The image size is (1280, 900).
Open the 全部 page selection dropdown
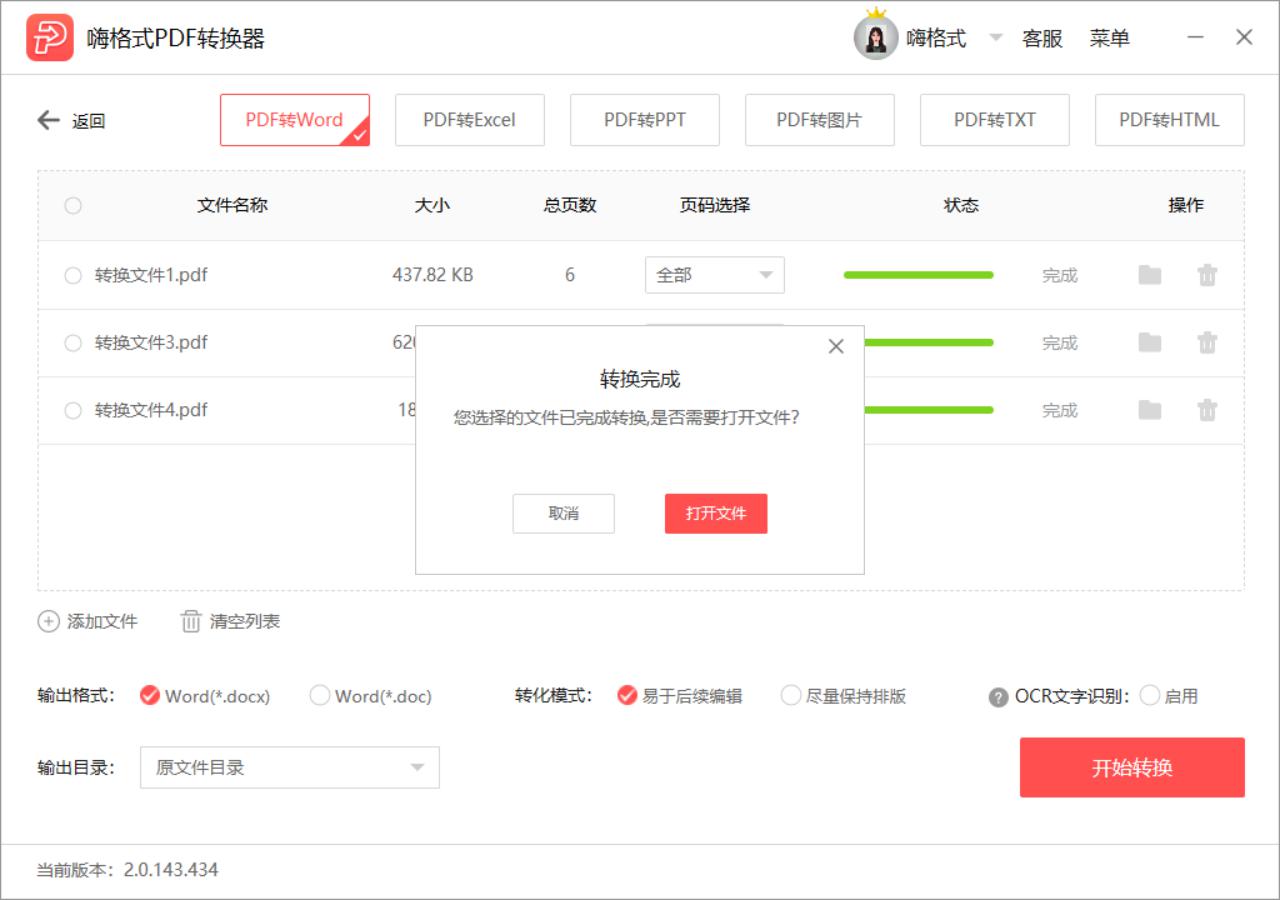pos(714,274)
